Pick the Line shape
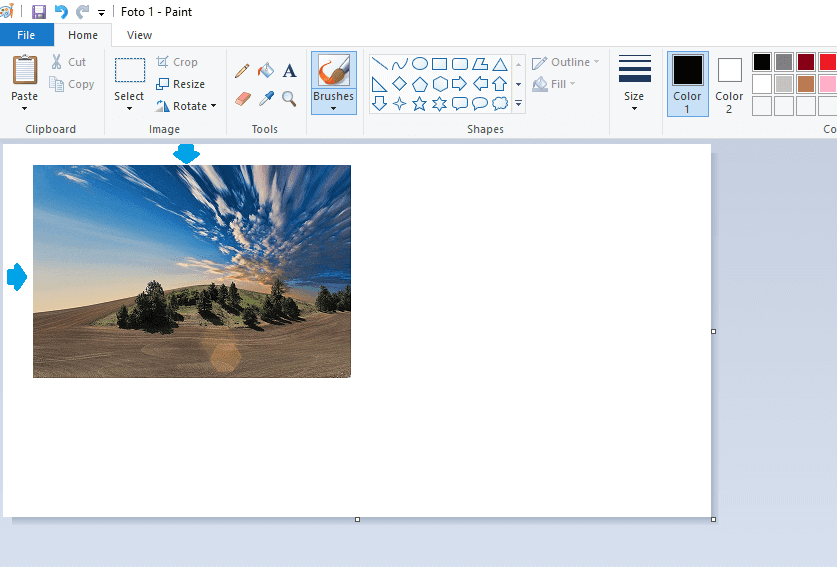 [380, 64]
